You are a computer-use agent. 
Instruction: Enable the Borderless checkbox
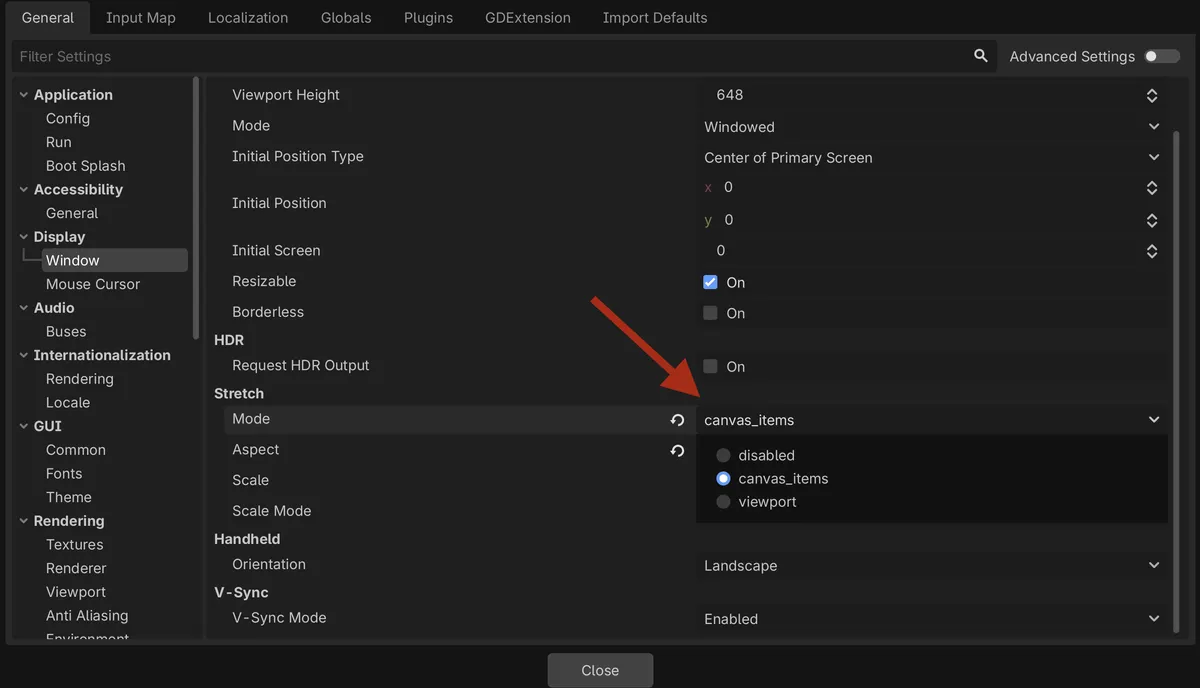click(x=711, y=313)
